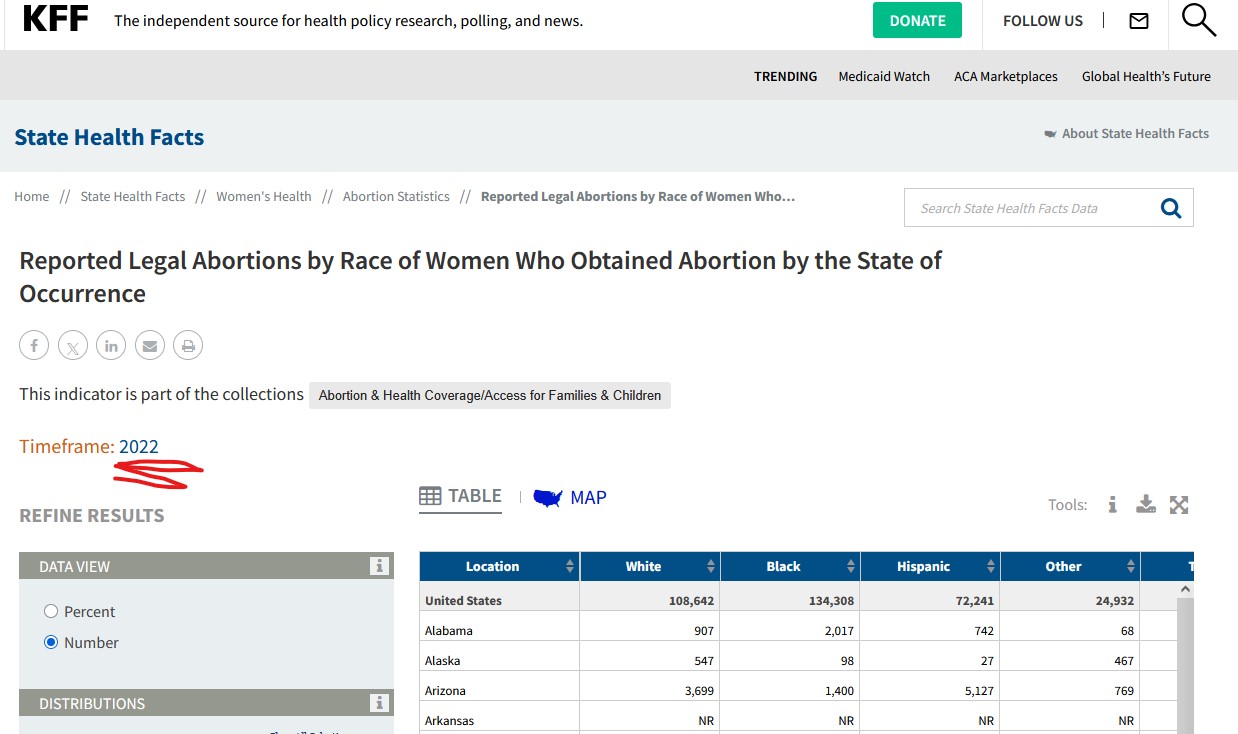Sort table by White column
The image size is (1238, 734).
[x=650, y=566]
